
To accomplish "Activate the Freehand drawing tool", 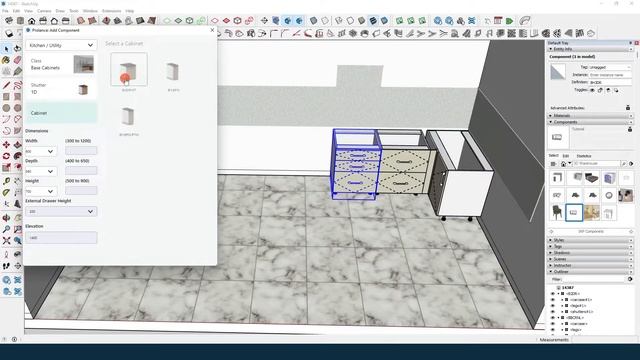I will click(18, 85).
